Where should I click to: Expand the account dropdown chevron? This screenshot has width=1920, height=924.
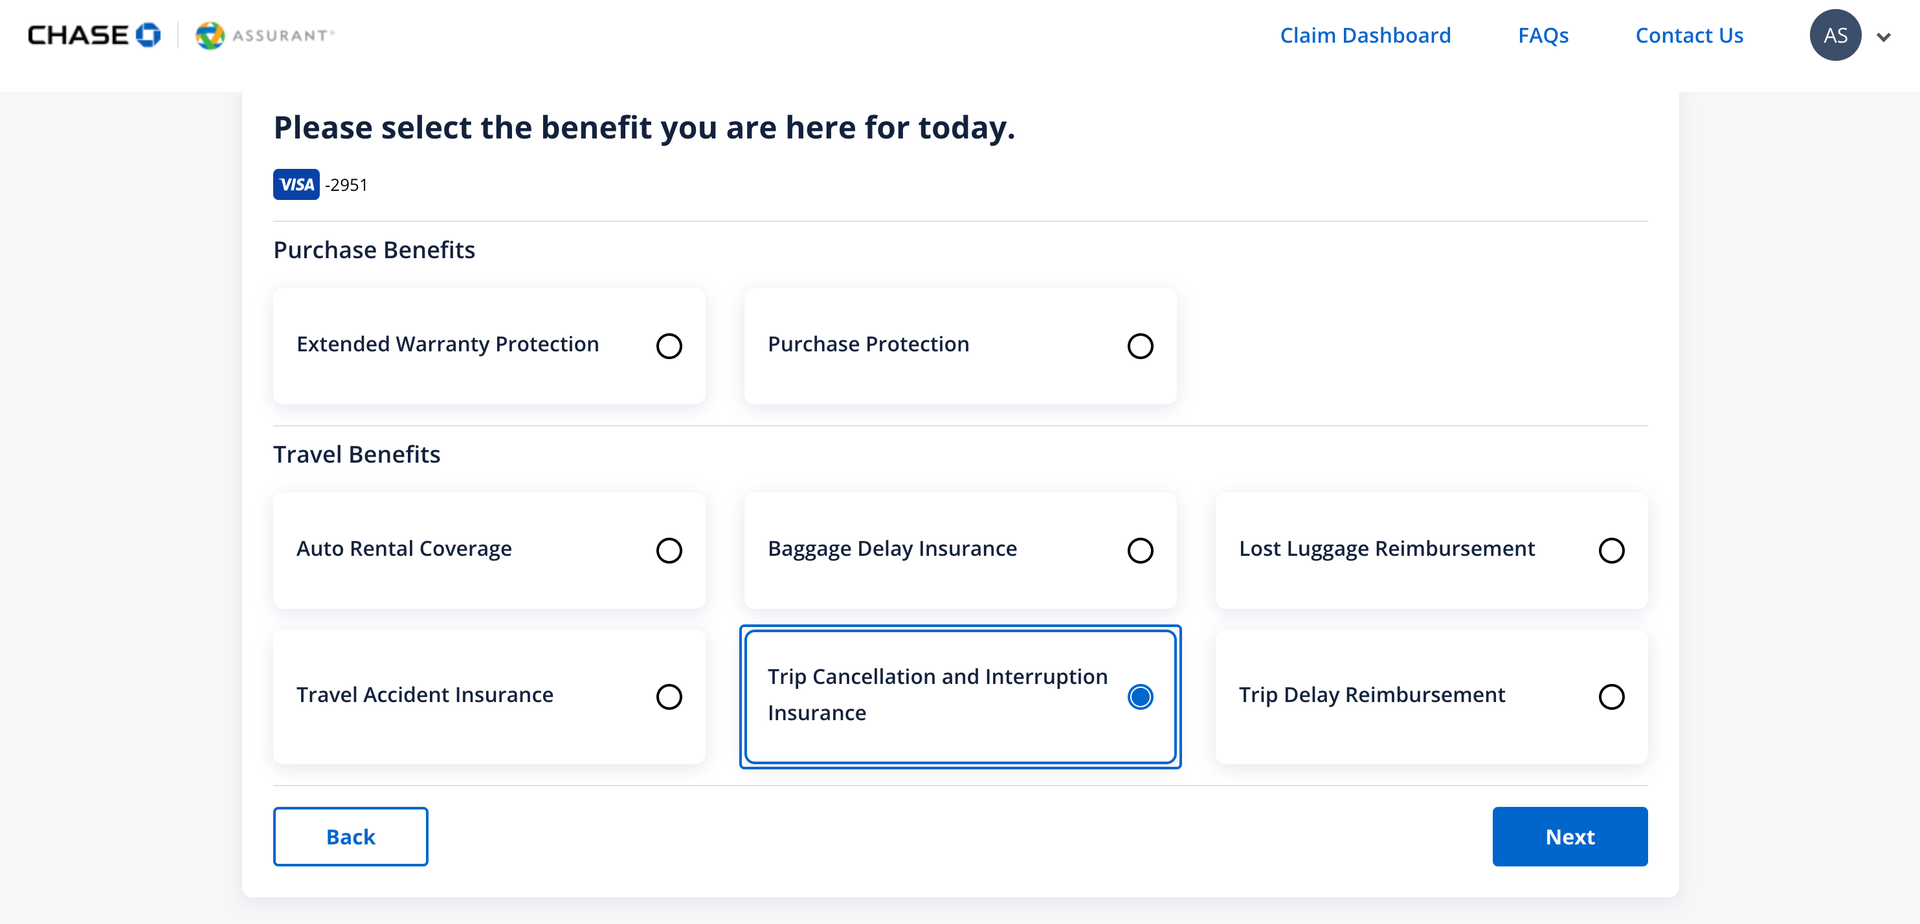(1884, 36)
